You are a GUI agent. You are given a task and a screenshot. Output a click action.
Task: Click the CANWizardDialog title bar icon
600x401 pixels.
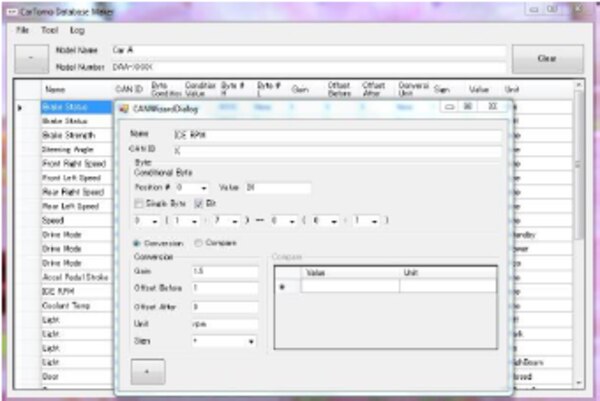click(124, 109)
